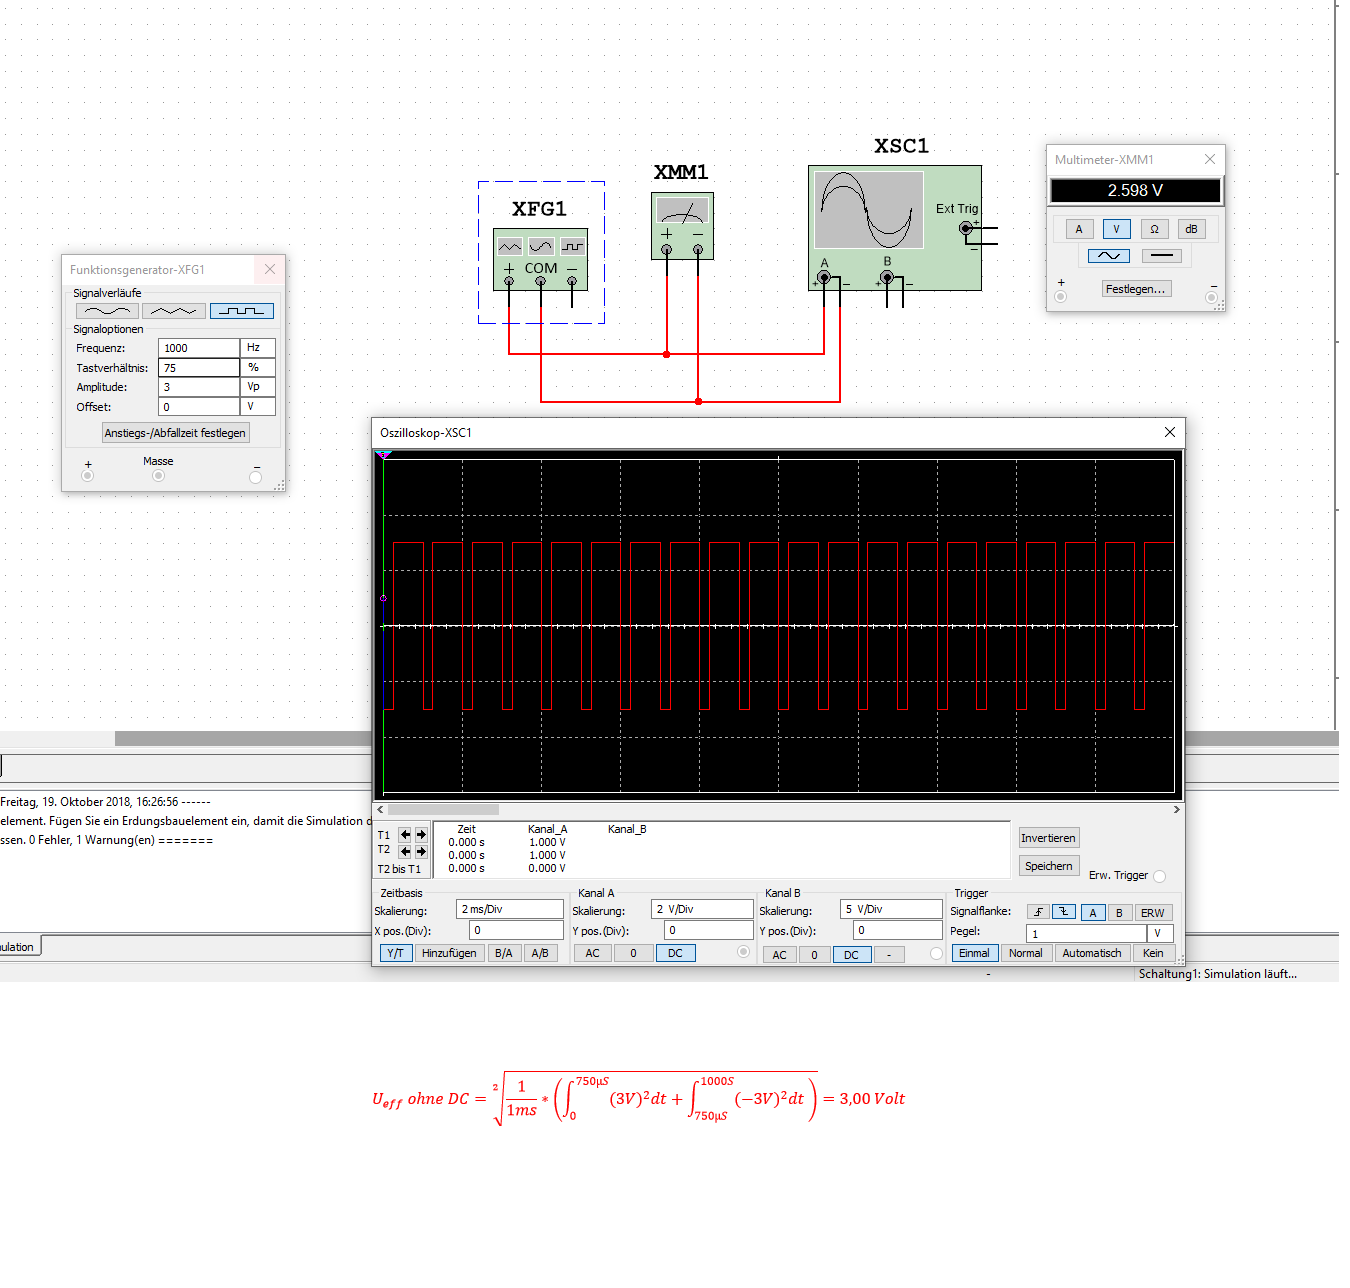1350x1288 pixels.
Task: Select Hinzufügen display mode
Action: click(x=449, y=953)
